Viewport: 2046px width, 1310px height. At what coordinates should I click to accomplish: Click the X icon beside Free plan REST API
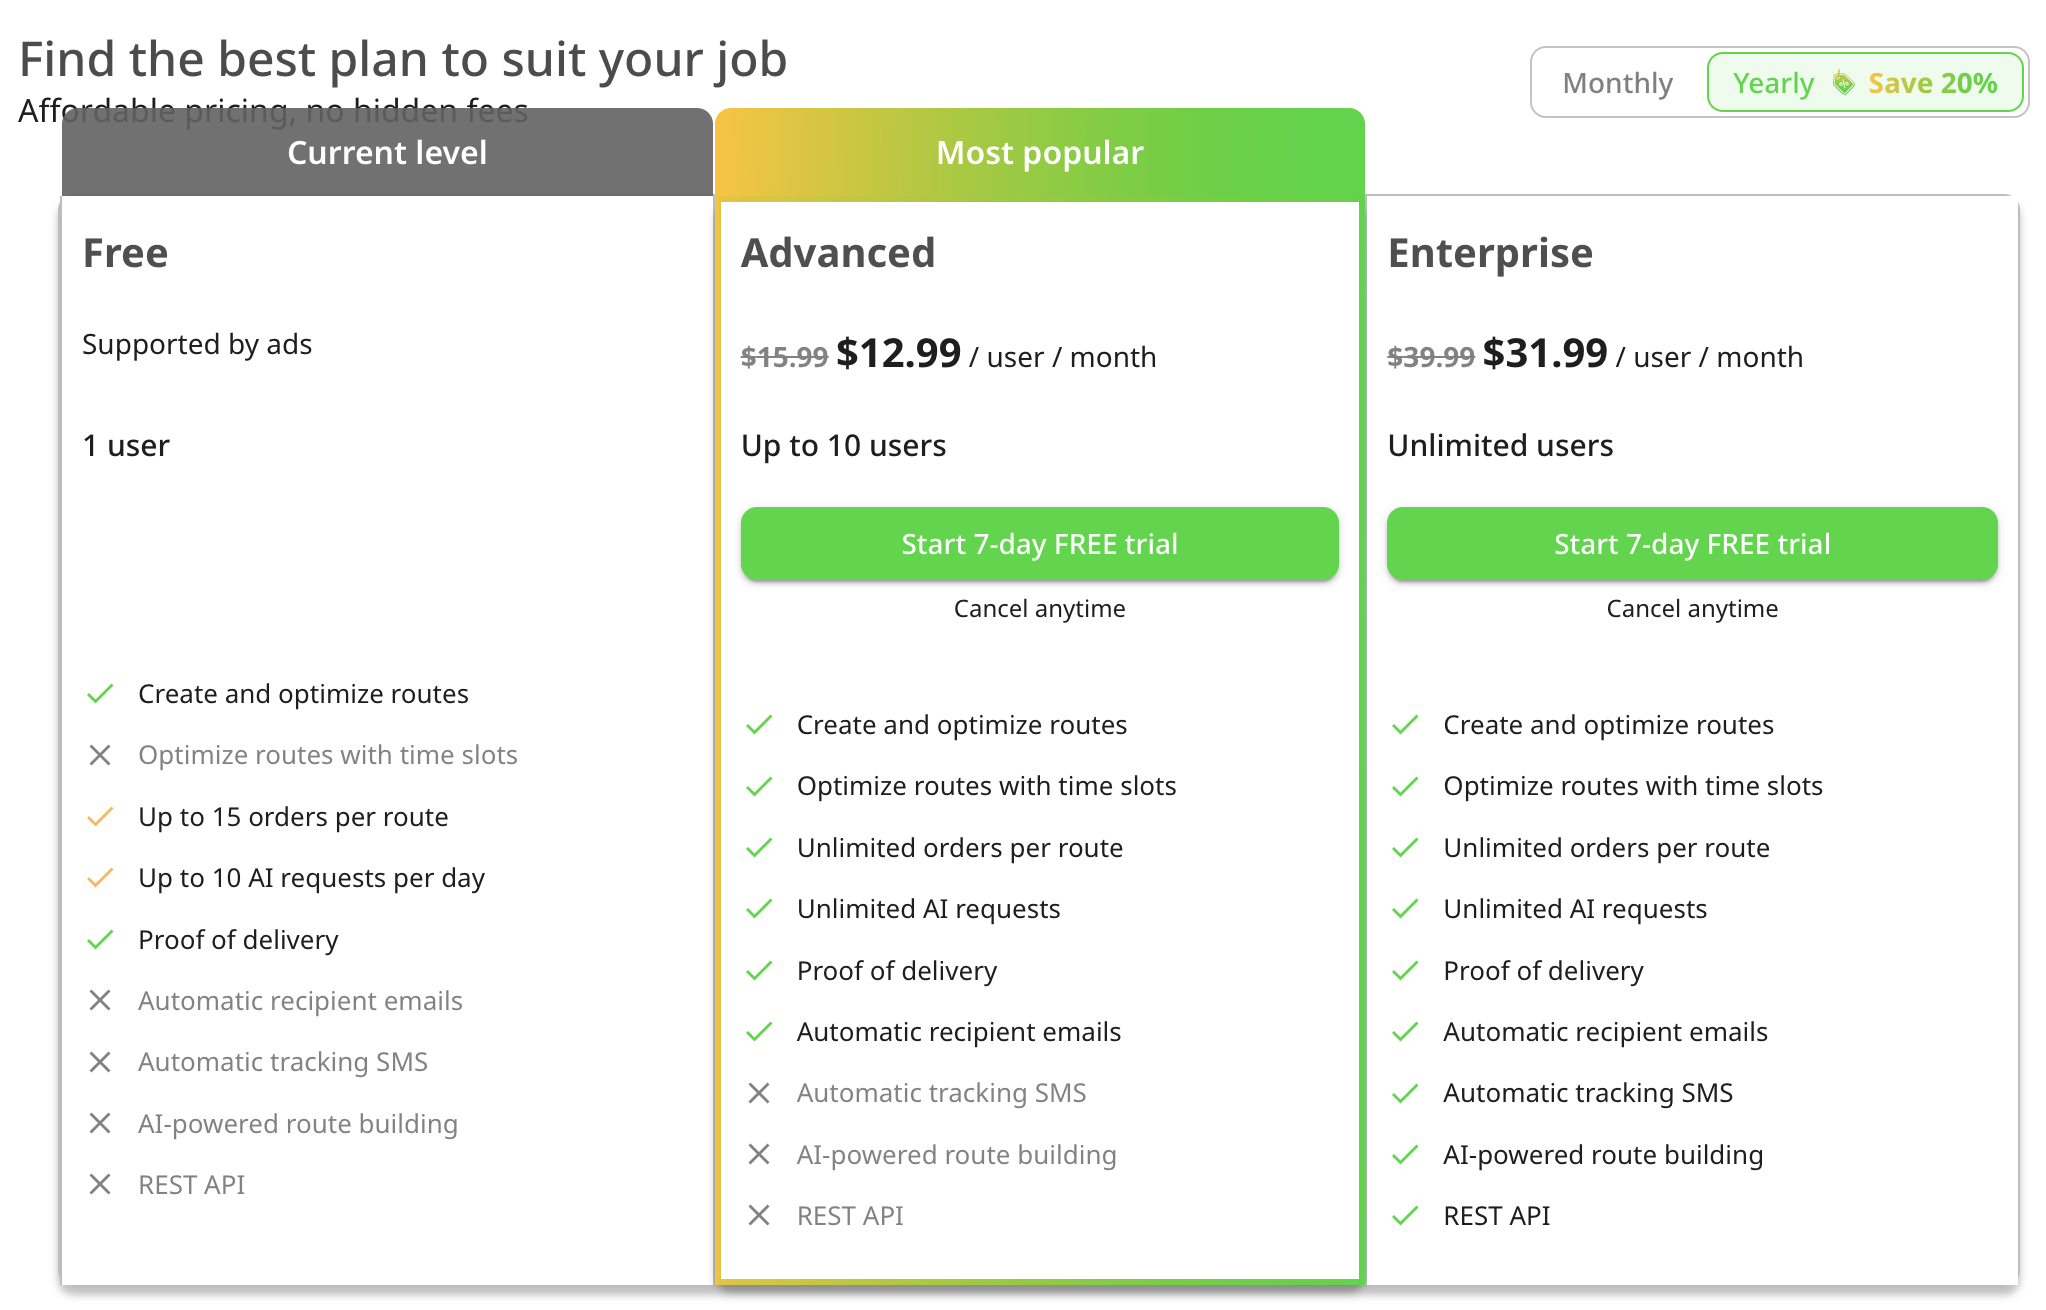point(100,1185)
